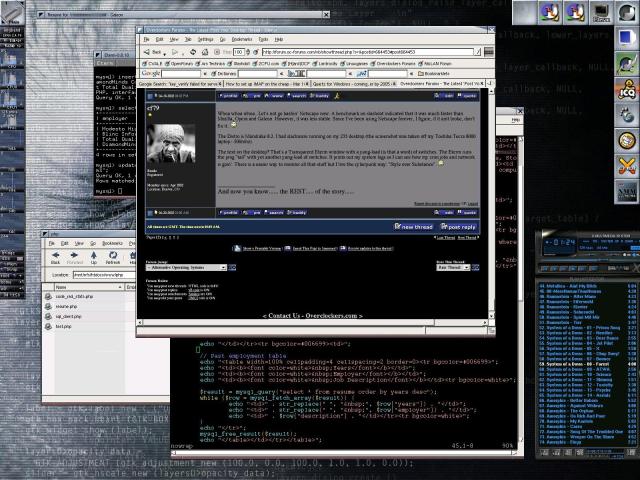Launch blue monitor icon in dock
This screenshot has width=640, height=480.
click(x=627, y=38)
